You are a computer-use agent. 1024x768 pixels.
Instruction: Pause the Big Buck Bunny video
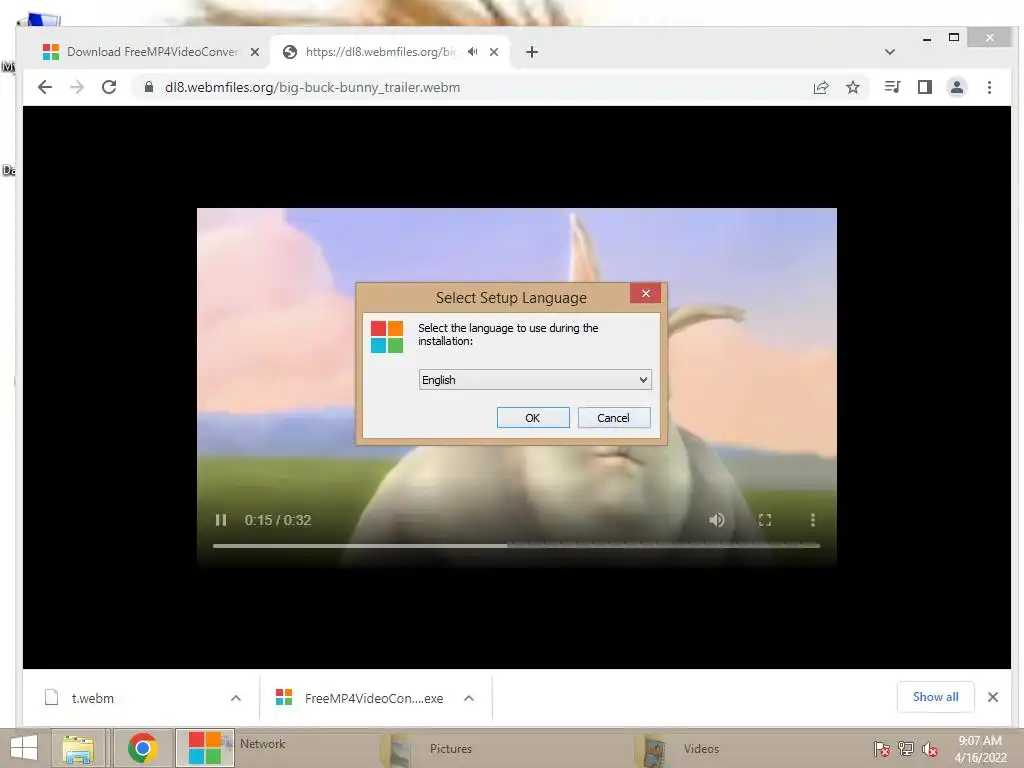click(x=221, y=520)
